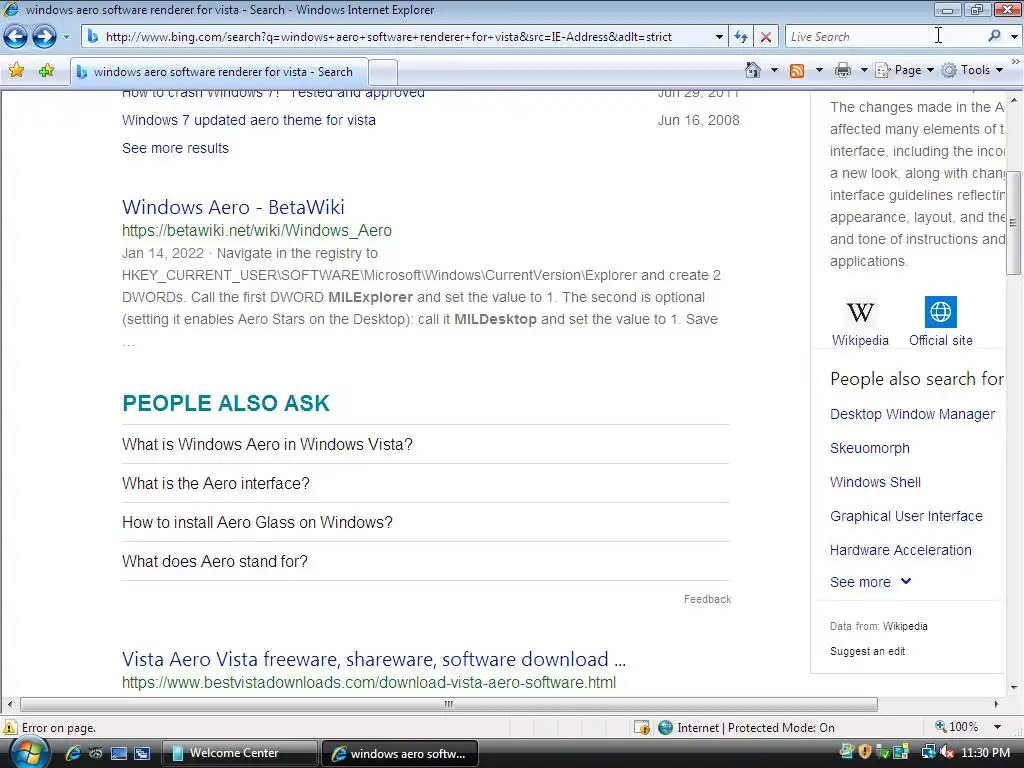This screenshot has height=768, width=1024.
Task: Expand 'How to install Aero Glass on Windows?'
Action: (x=425, y=522)
